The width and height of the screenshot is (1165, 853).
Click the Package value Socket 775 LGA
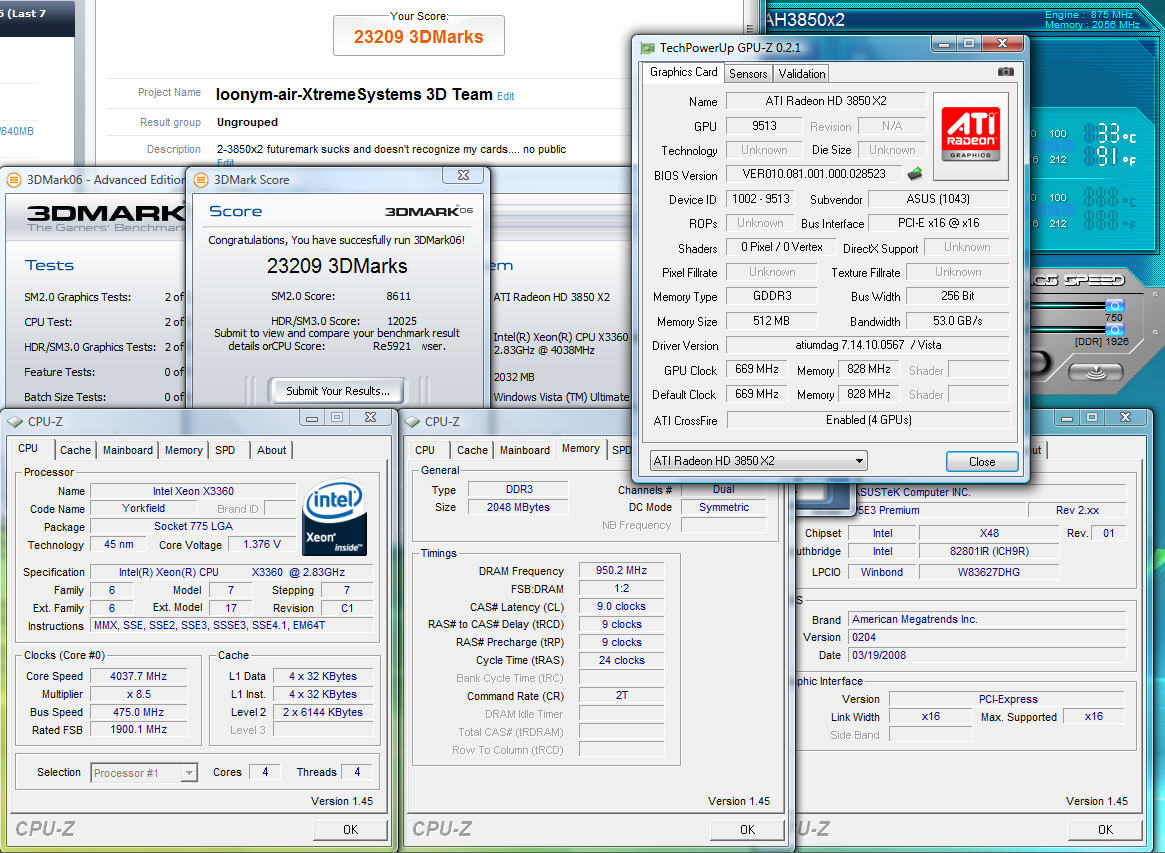tap(193, 526)
